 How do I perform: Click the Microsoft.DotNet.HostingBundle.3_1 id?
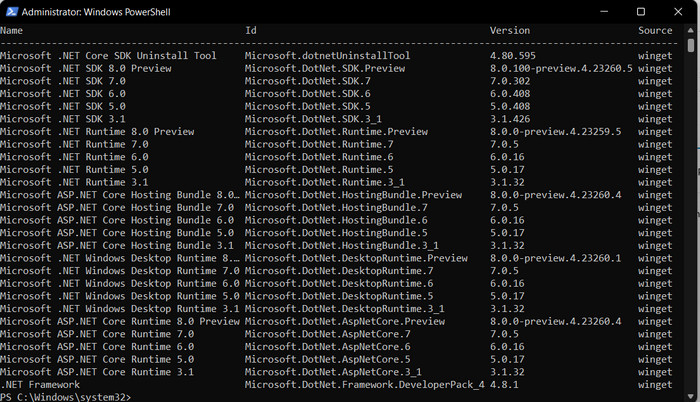coord(342,246)
